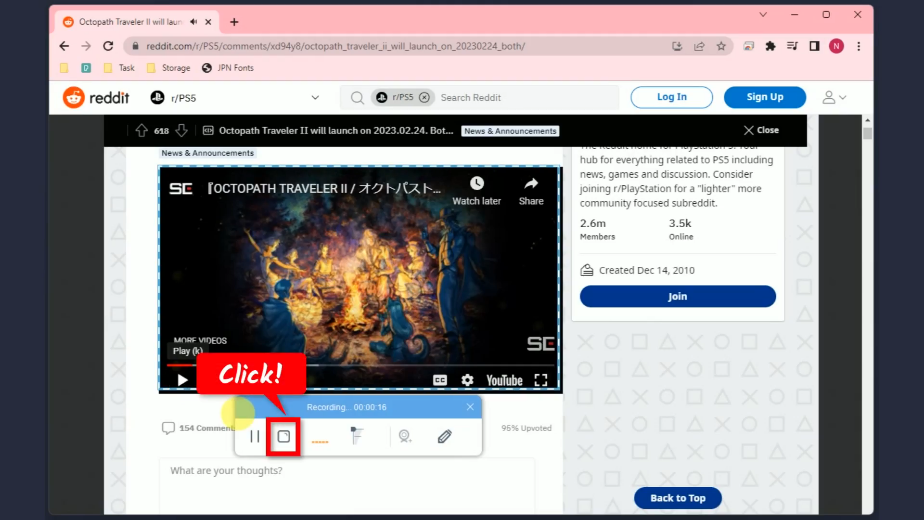This screenshot has height=520, width=924.
Task: Toggle YouTube closed captions
Action: point(440,380)
